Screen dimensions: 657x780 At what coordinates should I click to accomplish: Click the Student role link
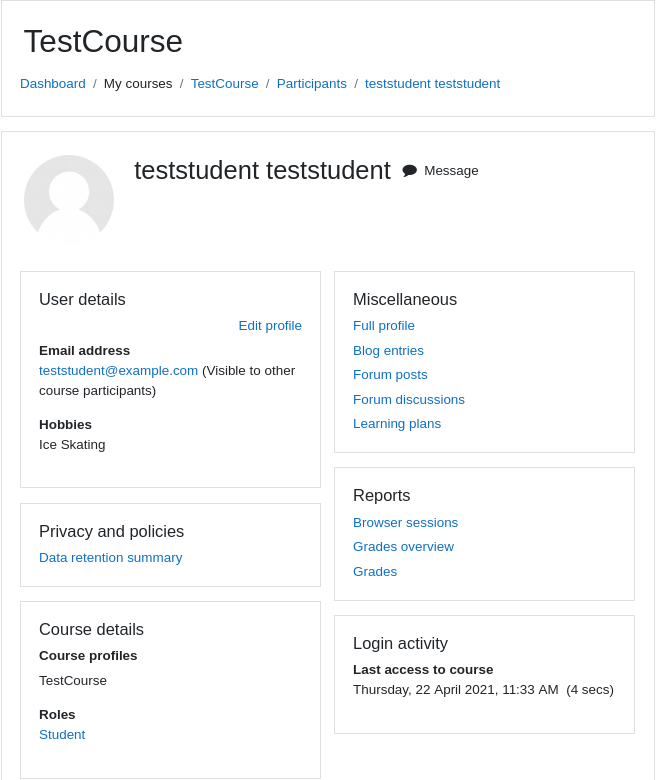tap(62, 735)
